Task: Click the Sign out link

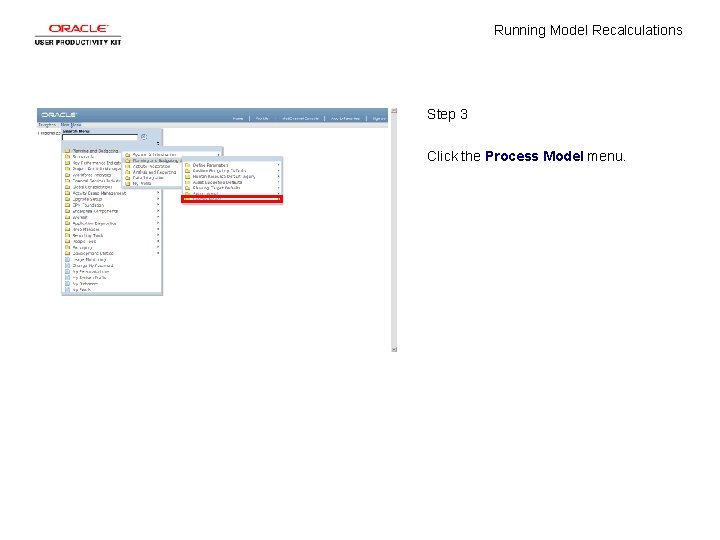Action: point(379,118)
